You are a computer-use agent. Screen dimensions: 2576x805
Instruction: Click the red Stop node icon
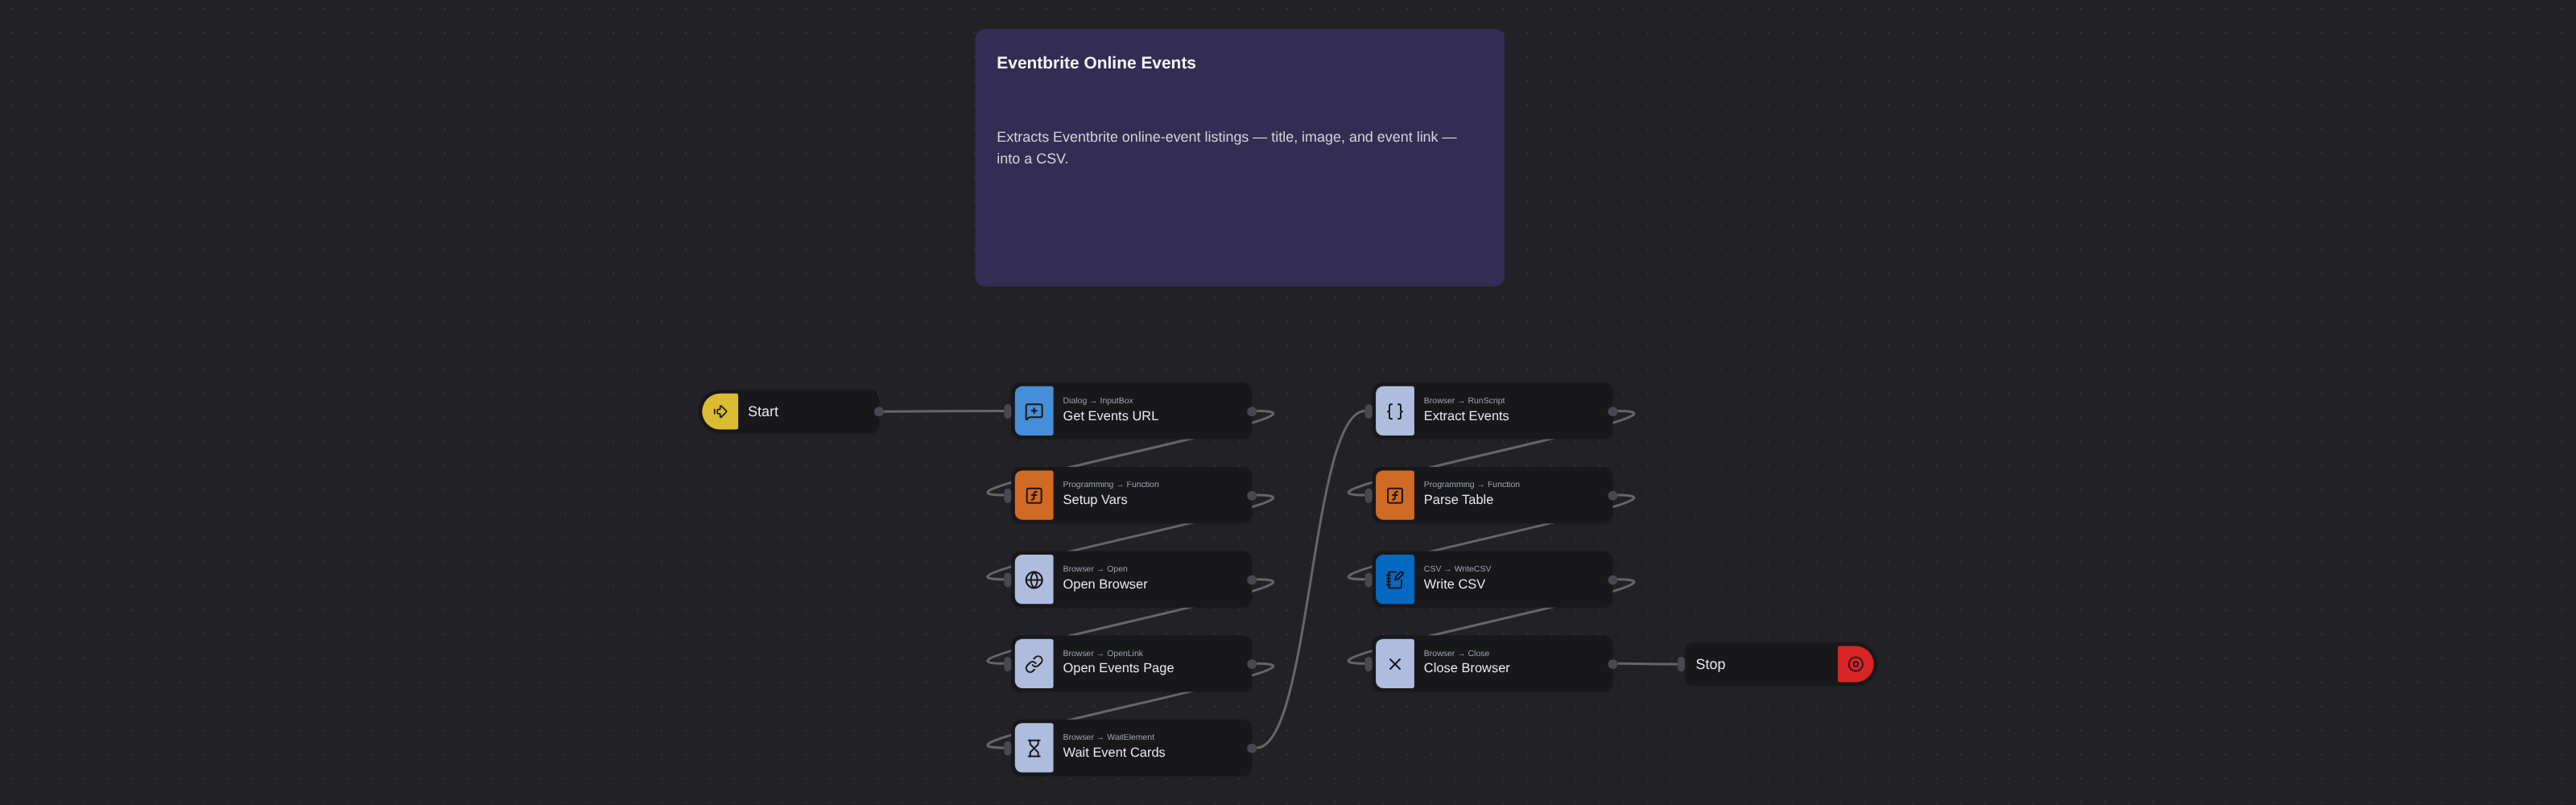(x=1855, y=664)
